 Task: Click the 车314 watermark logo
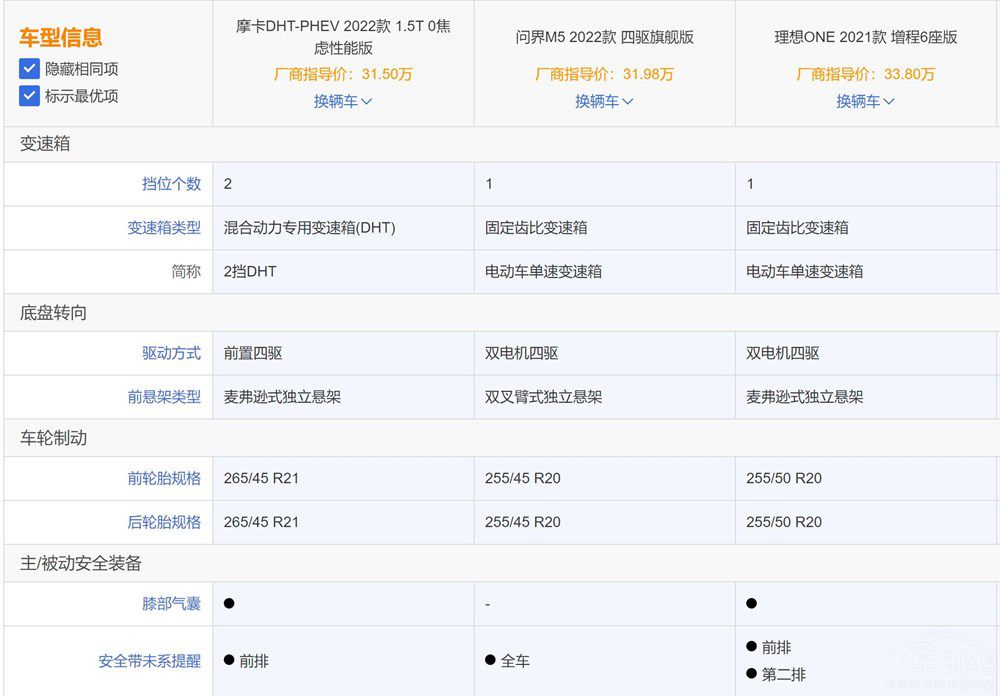tap(938, 660)
